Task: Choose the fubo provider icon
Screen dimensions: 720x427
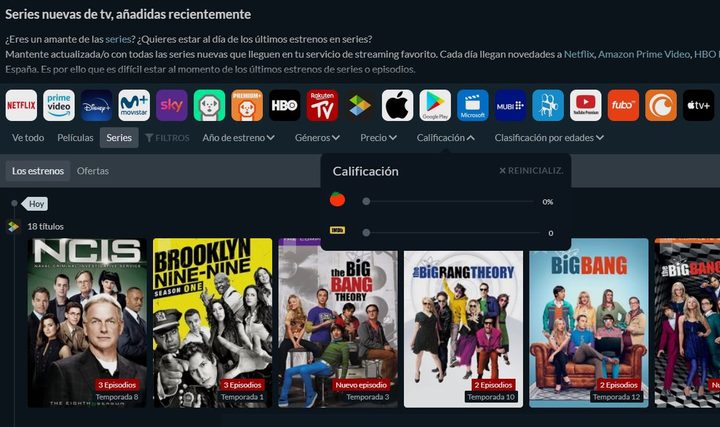Action: pyautogui.click(x=624, y=105)
